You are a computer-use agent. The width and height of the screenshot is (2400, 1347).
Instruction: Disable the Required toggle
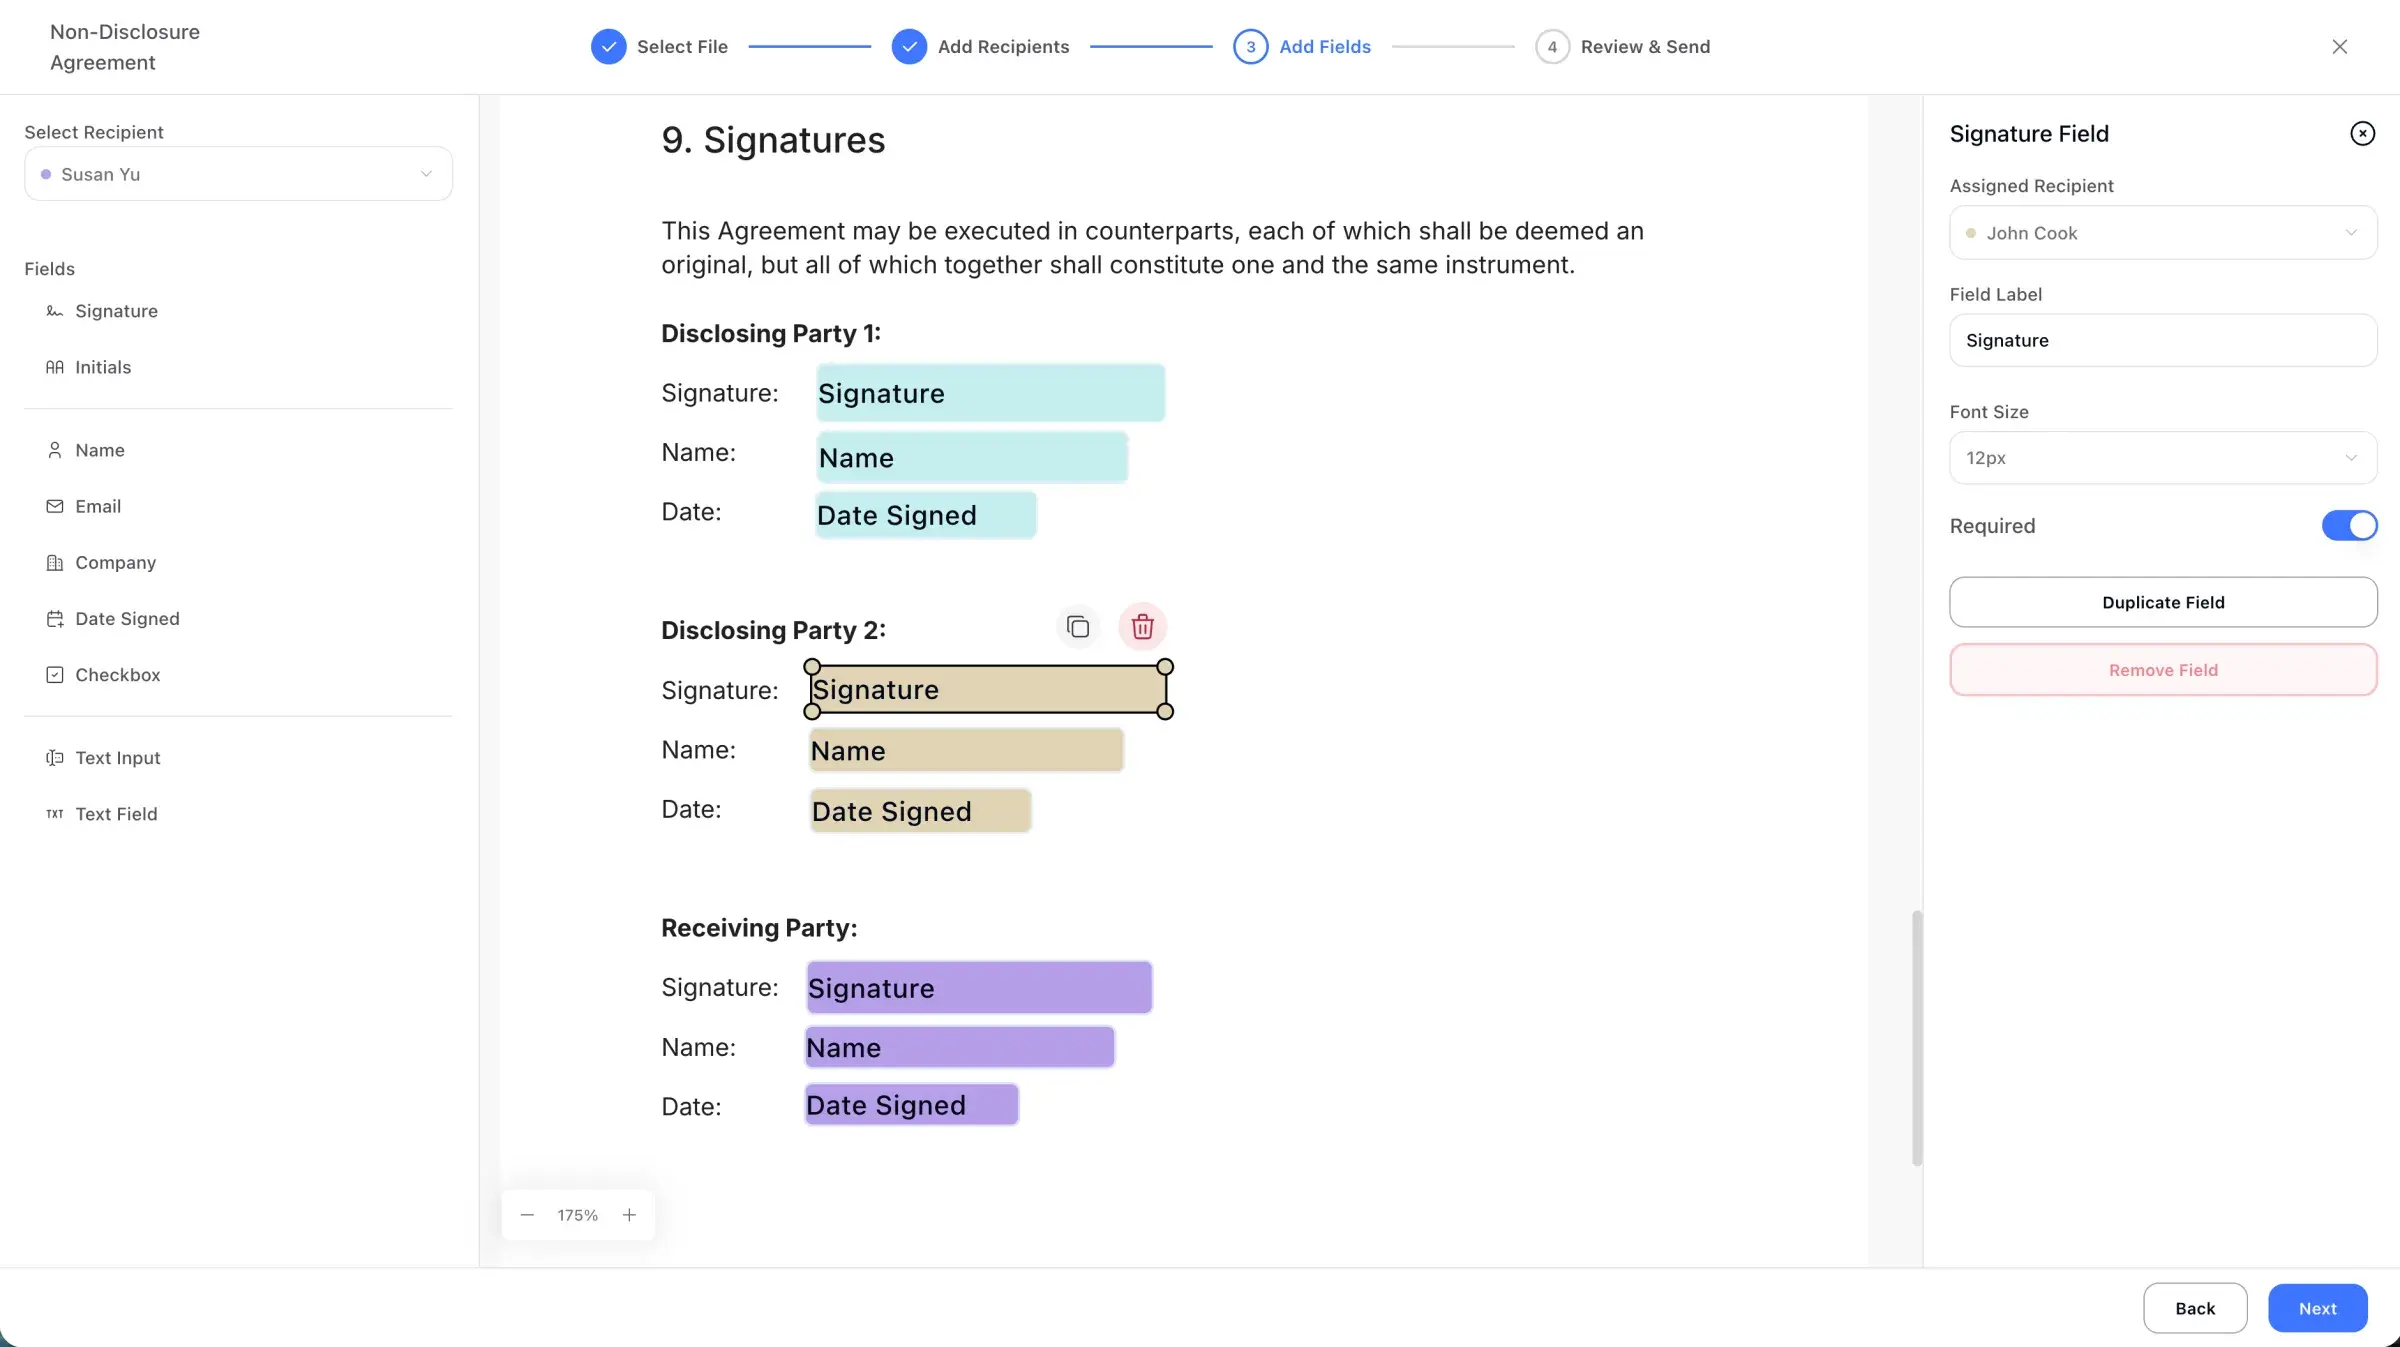2349,525
